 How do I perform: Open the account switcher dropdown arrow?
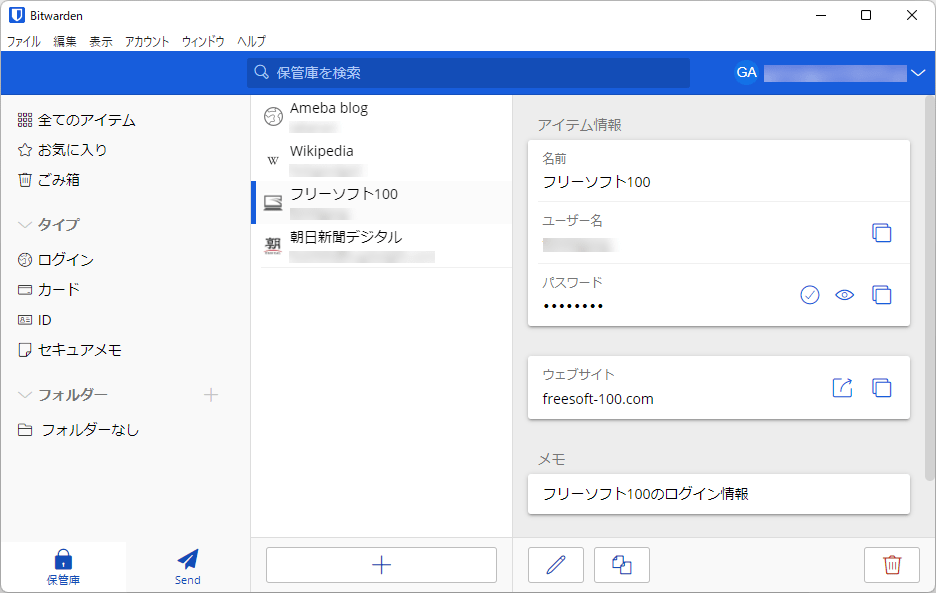pyautogui.click(x=917, y=73)
